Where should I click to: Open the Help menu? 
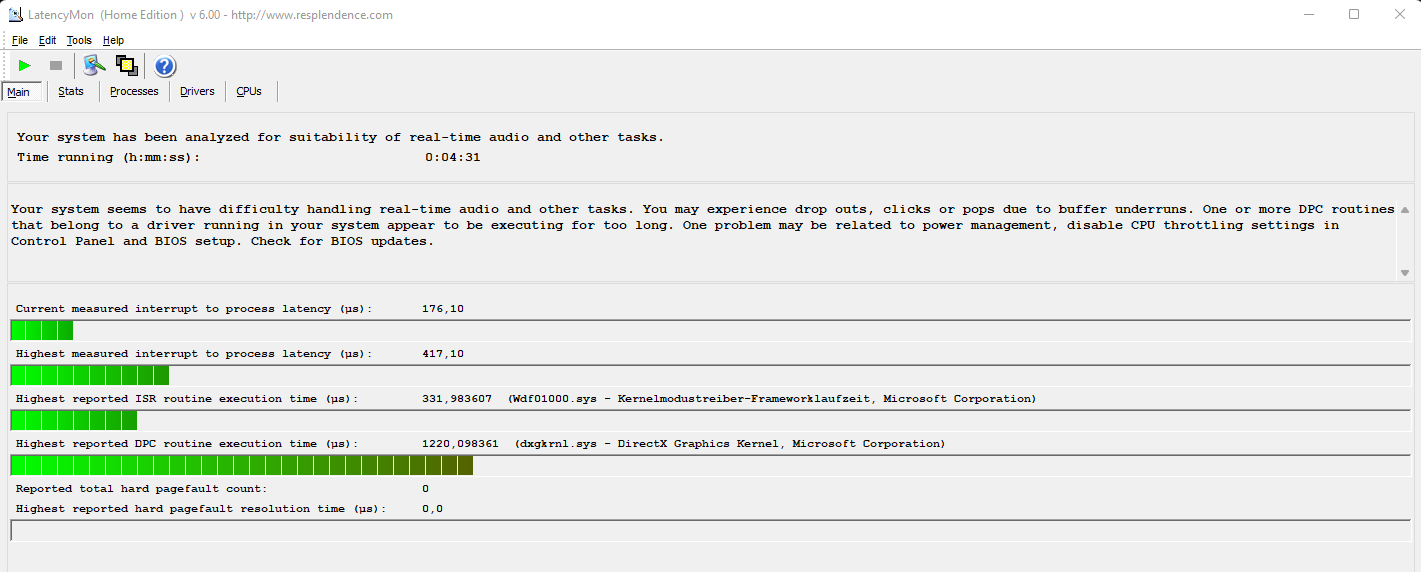[x=113, y=40]
